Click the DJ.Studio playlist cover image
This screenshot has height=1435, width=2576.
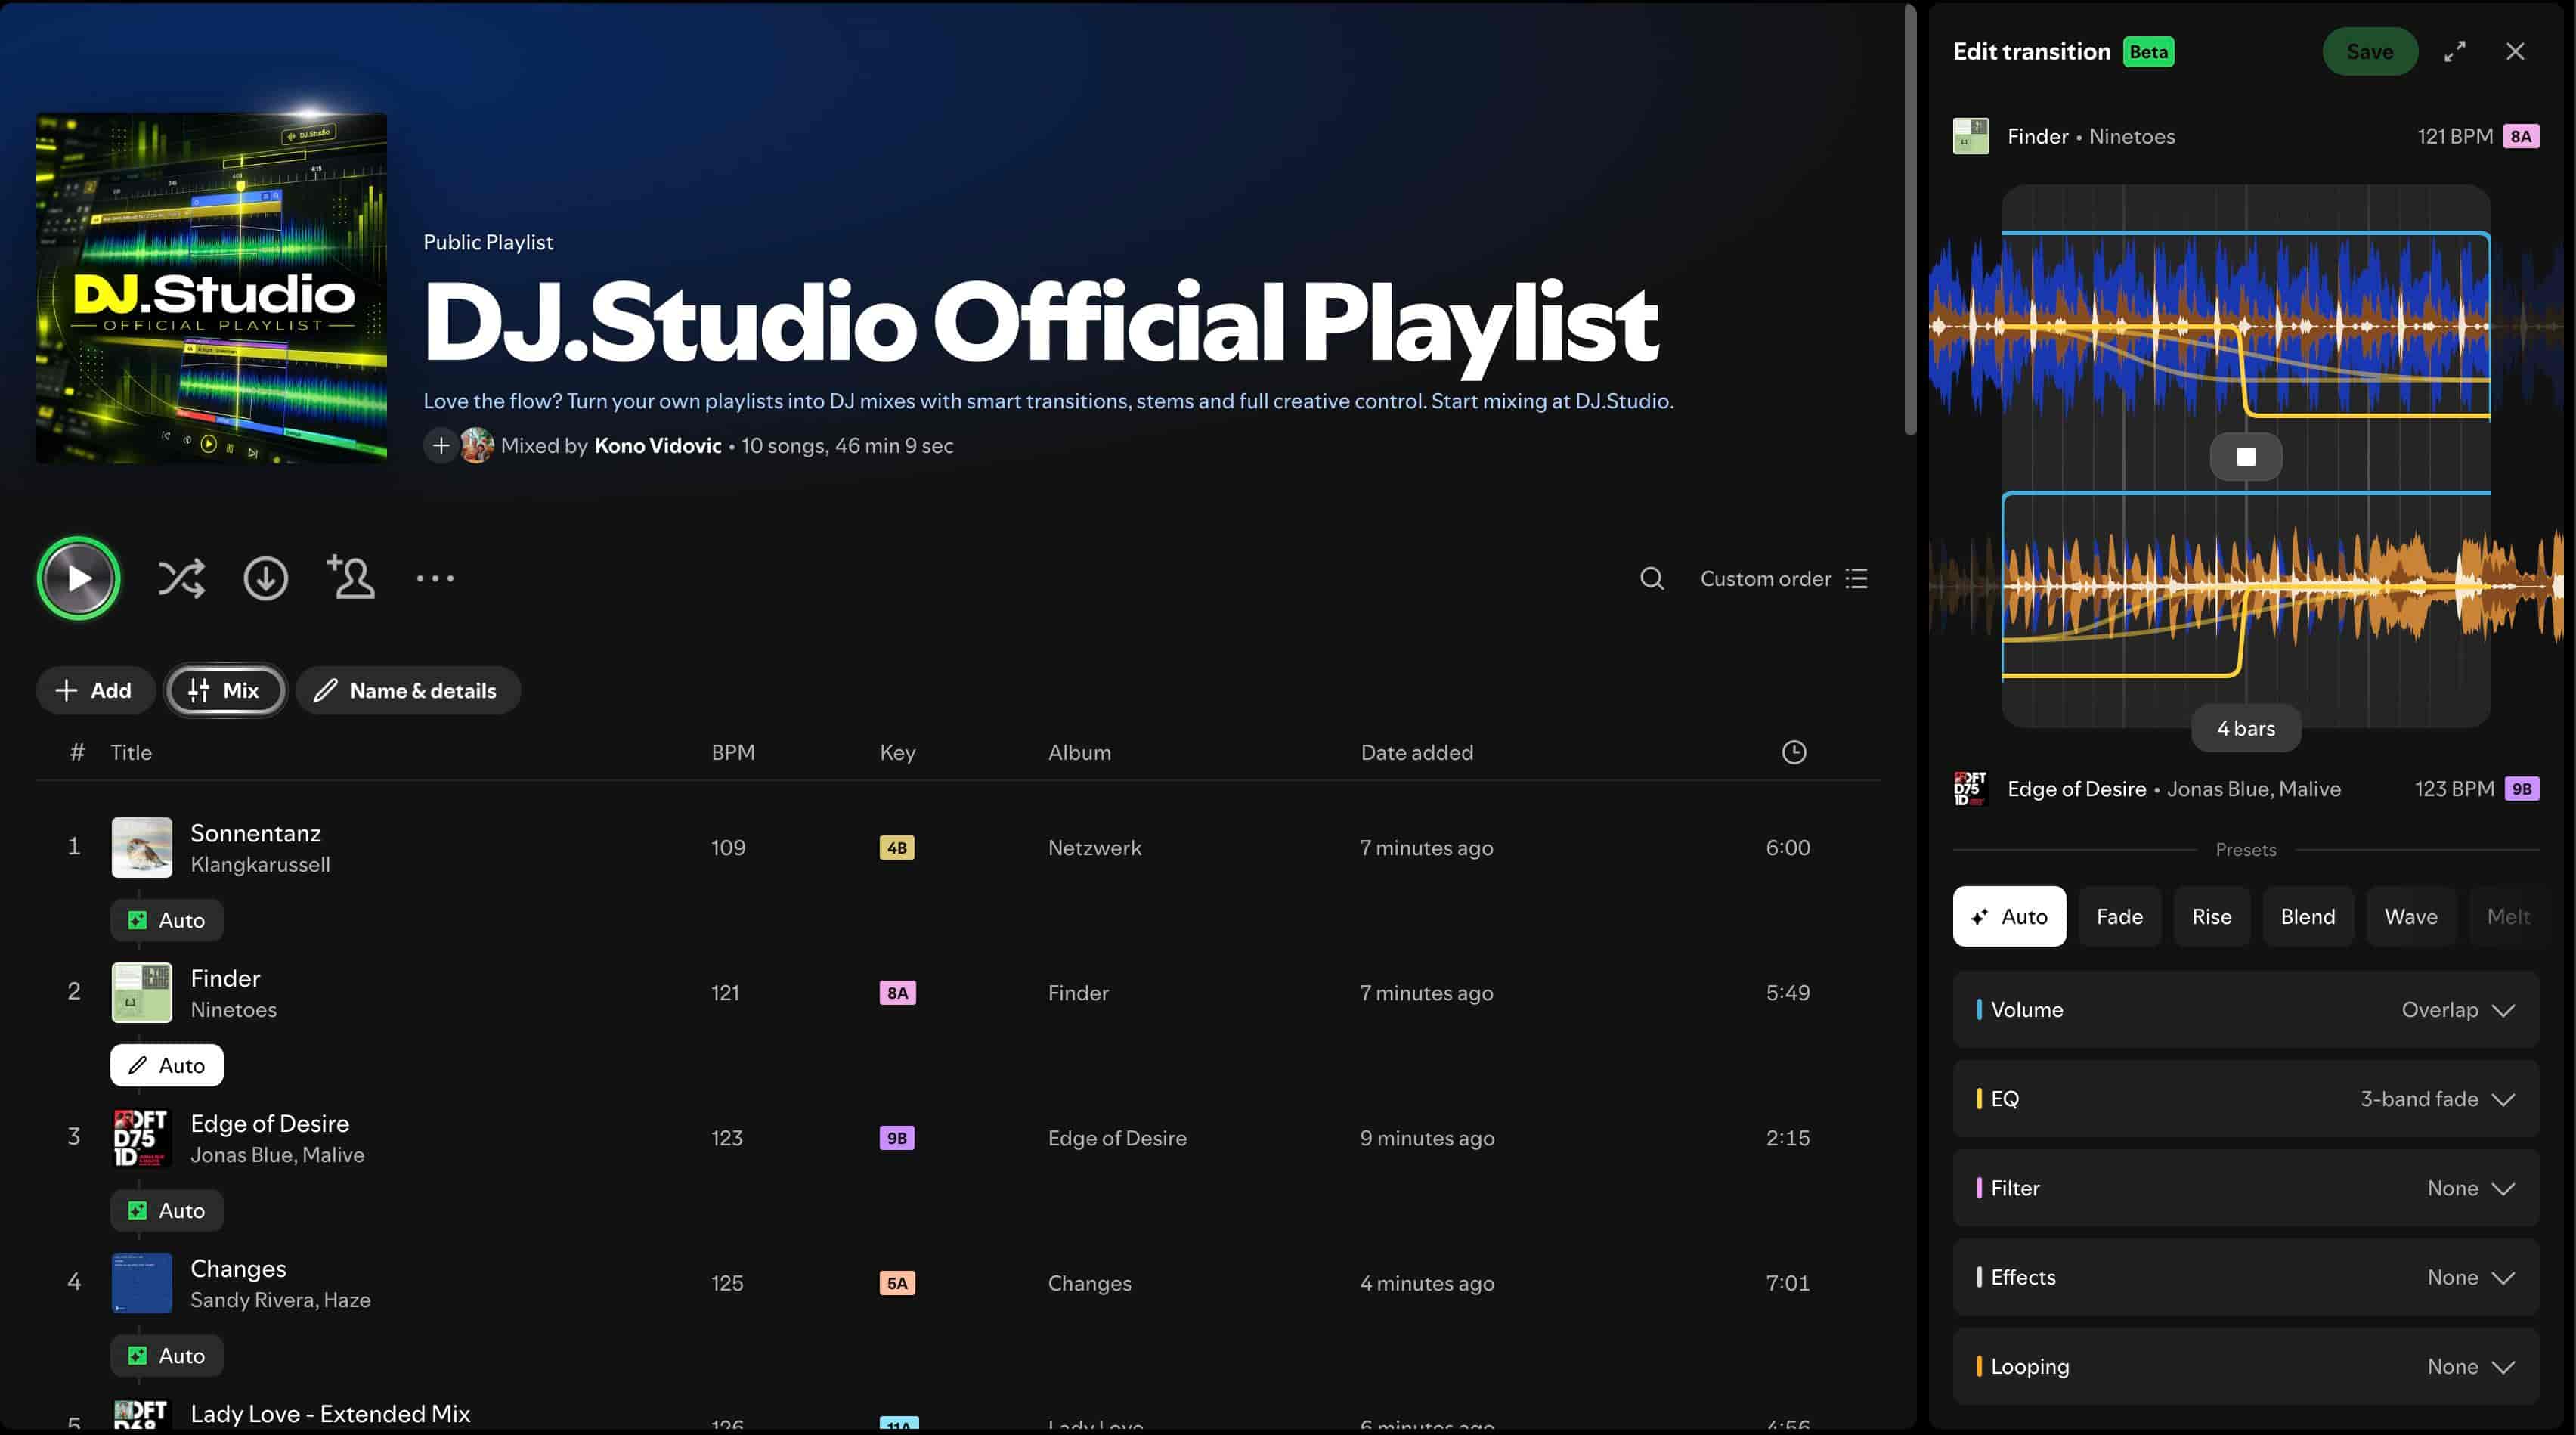[212, 288]
